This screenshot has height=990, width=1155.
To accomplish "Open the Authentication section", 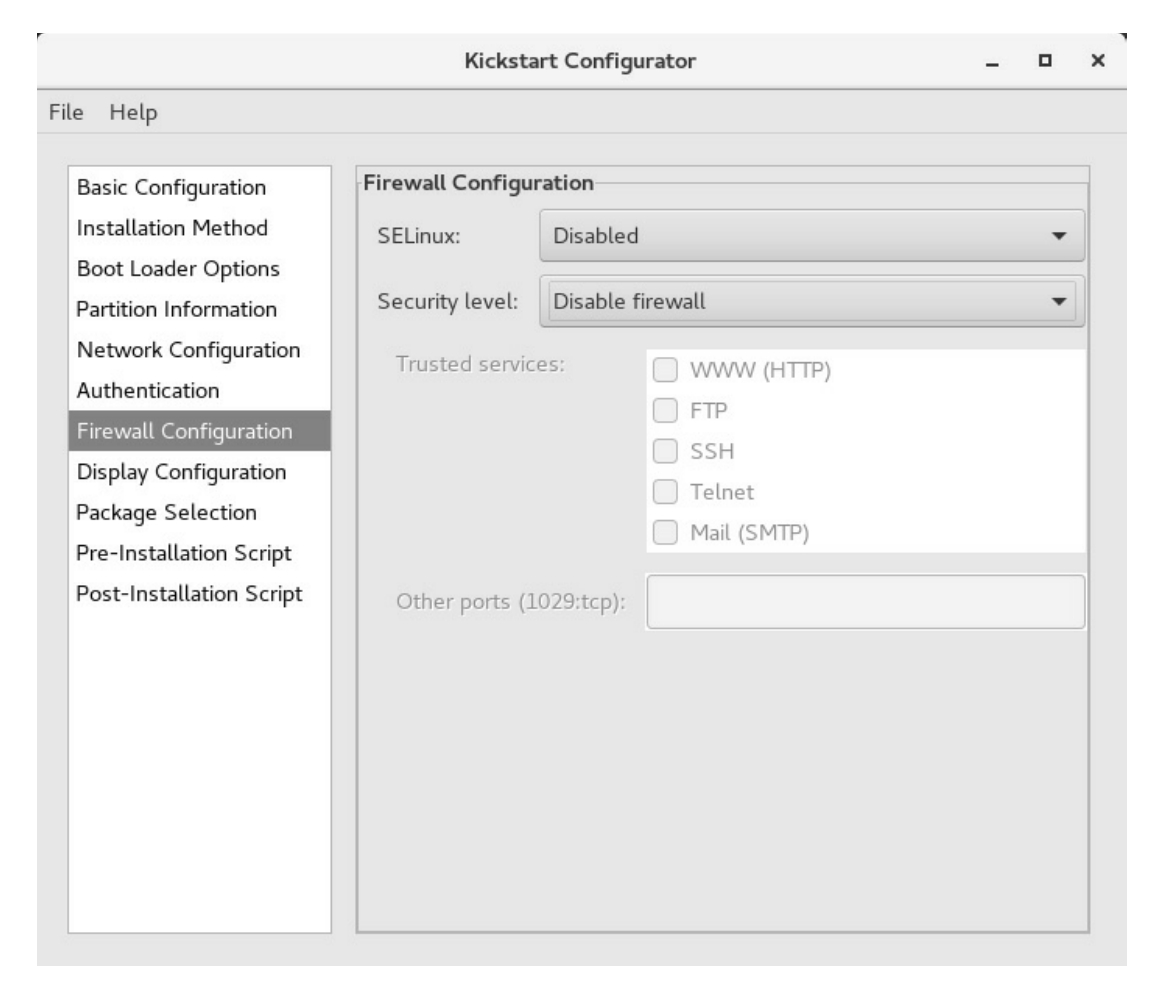I will click(148, 390).
